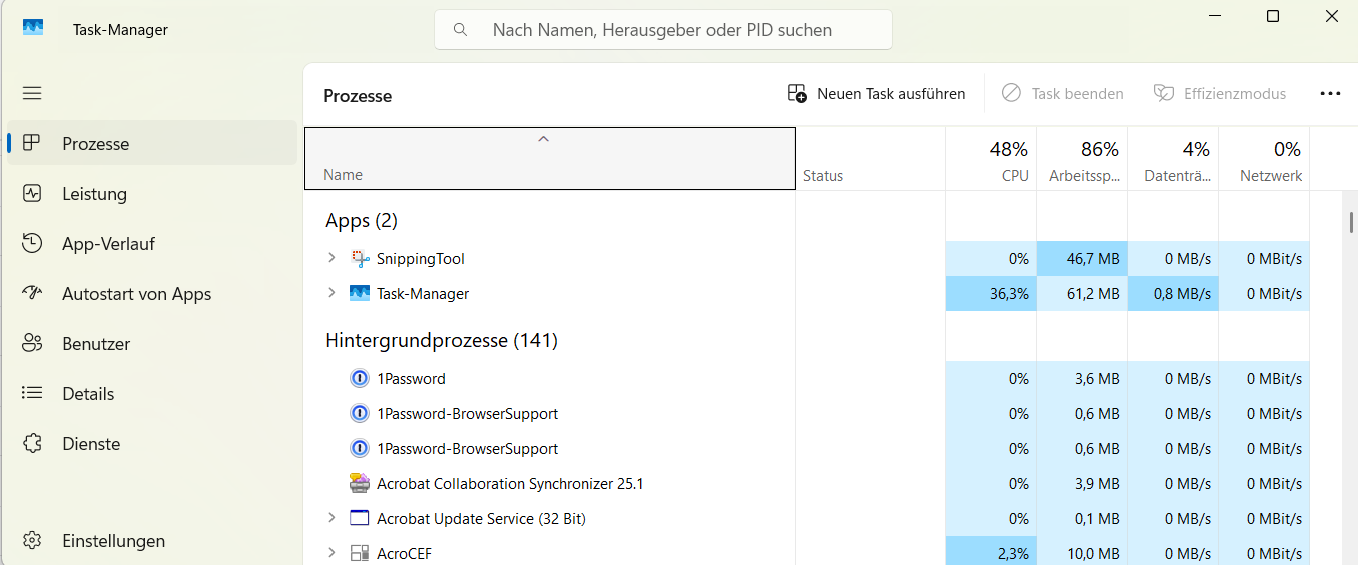This screenshot has width=1358, height=565.
Task: Click the 46,7 MB memory cell
Action: (1082, 259)
